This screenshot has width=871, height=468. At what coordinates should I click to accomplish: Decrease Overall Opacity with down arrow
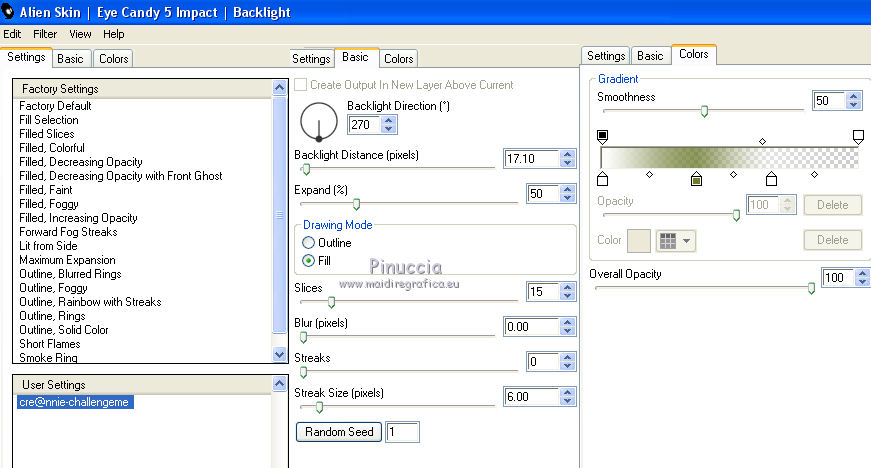click(x=862, y=282)
